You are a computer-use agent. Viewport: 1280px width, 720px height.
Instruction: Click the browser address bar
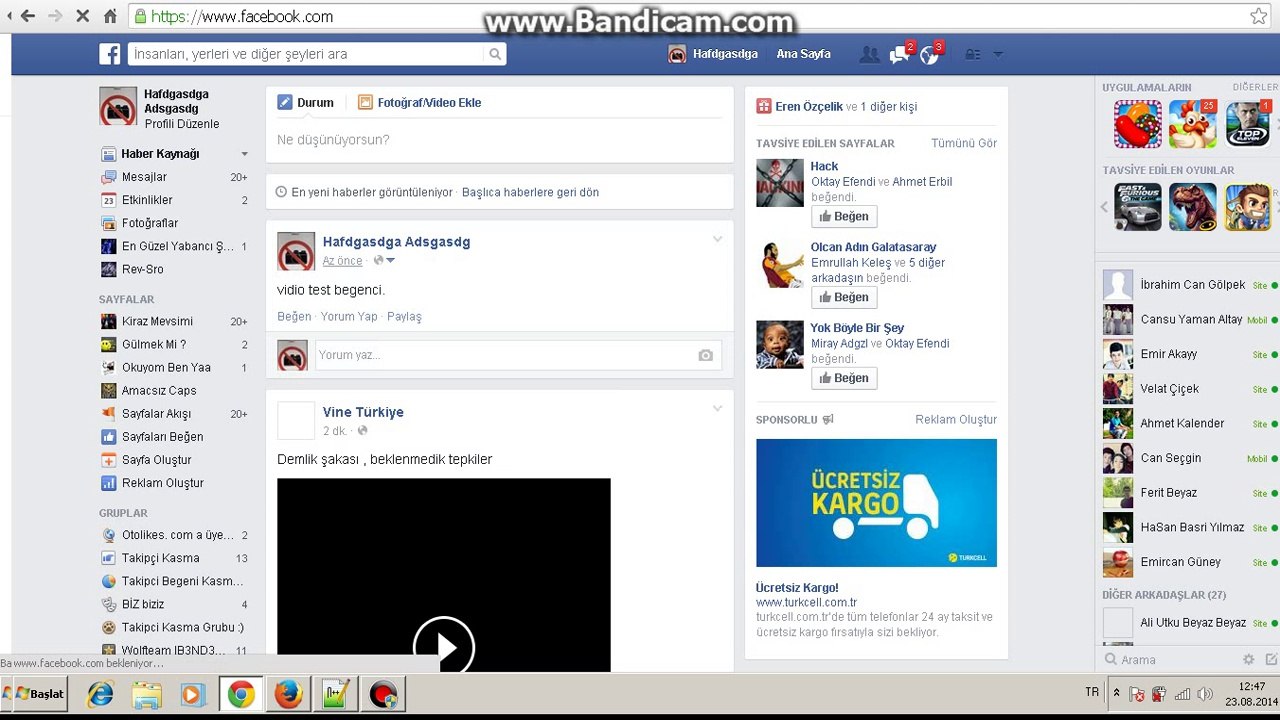pos(690,16)
